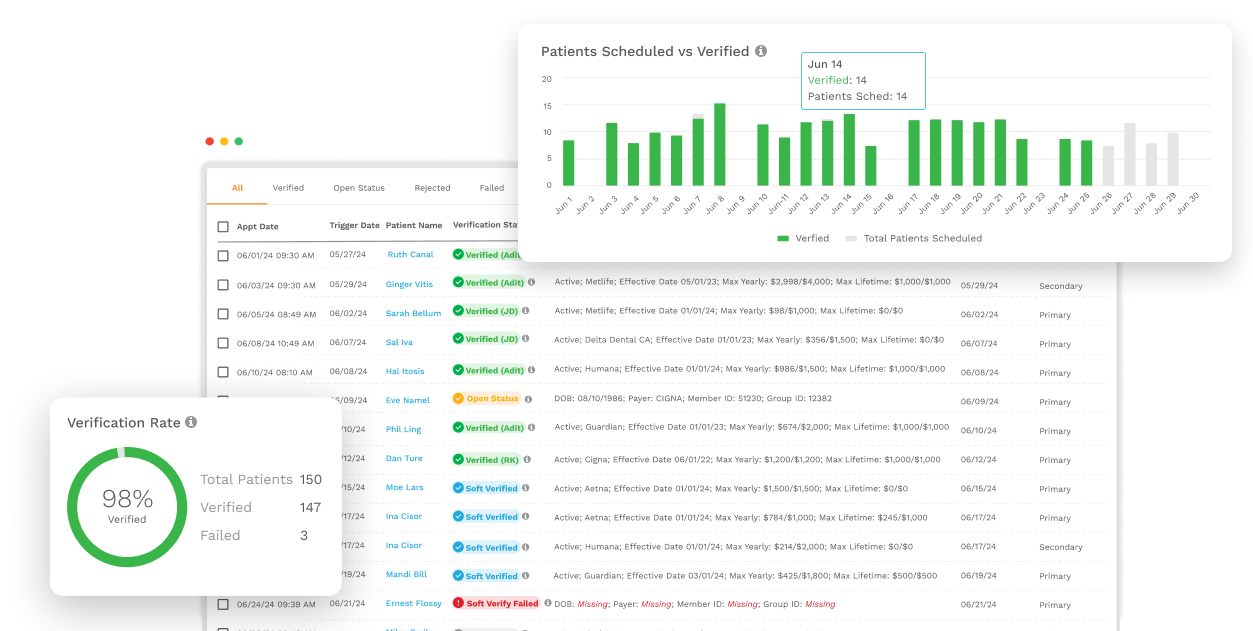Viewport: 1253px width, 631px height.
Task: Open patient link Sarah Bellum
Action: [x=413, y=314]
